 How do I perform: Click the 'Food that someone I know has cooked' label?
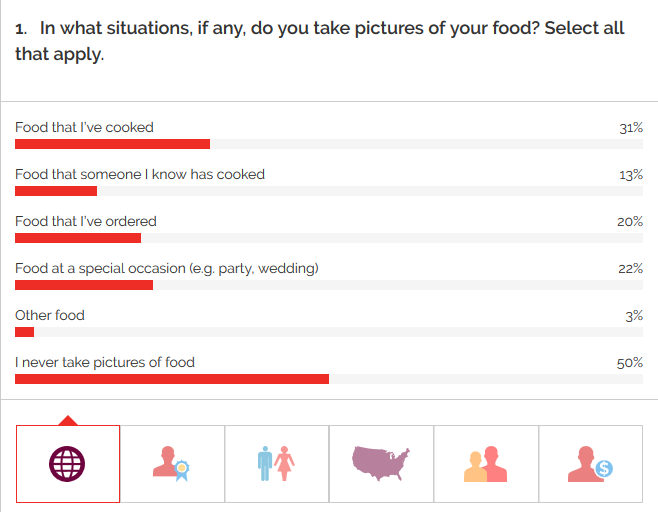(140, 174)
